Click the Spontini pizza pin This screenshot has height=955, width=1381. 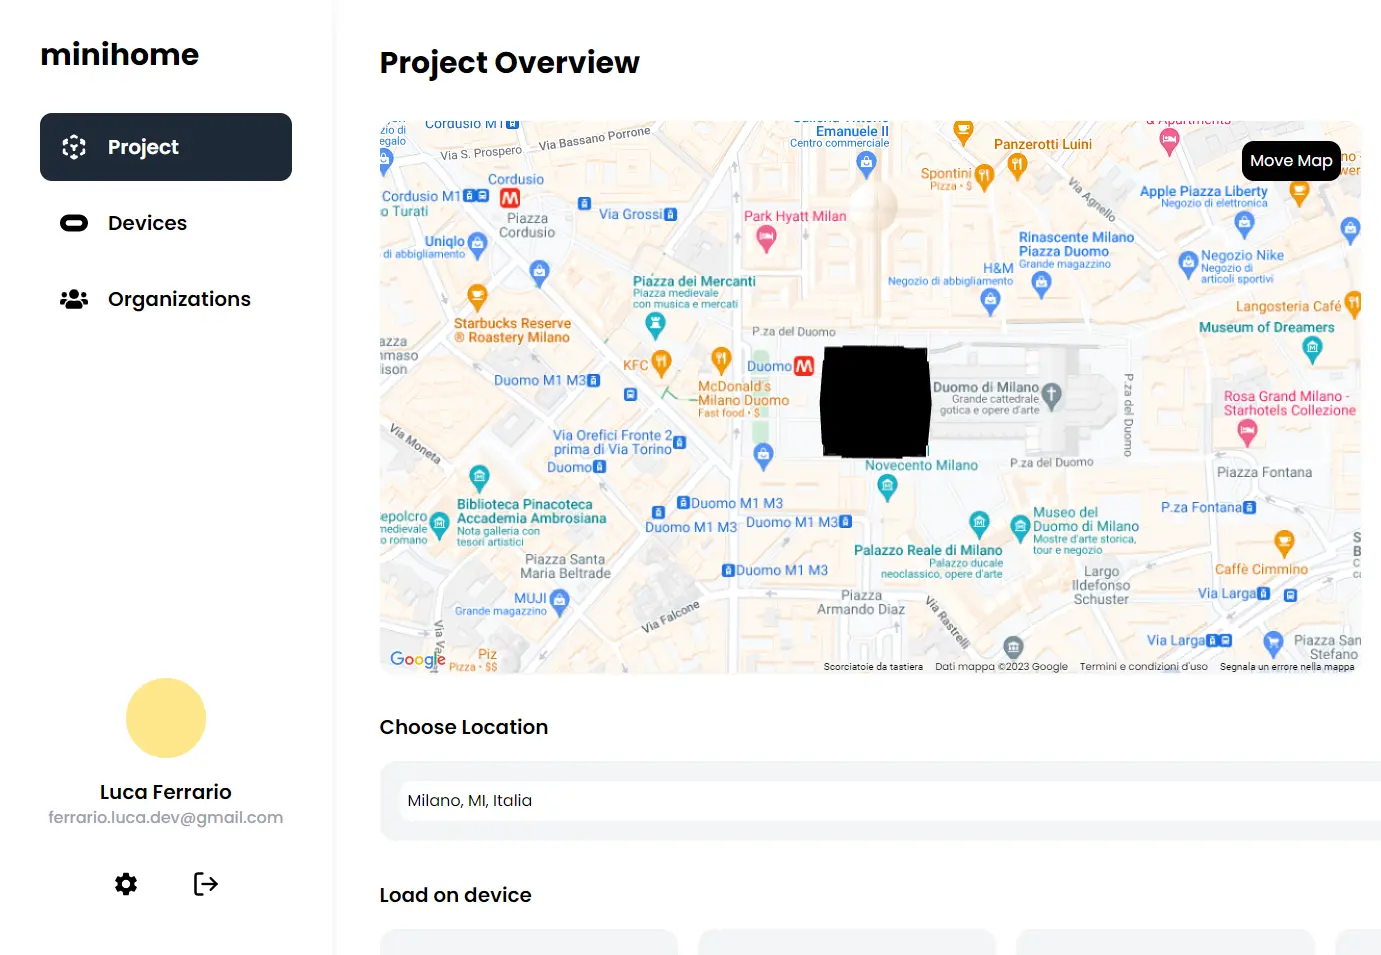click(x=984, y=178)
